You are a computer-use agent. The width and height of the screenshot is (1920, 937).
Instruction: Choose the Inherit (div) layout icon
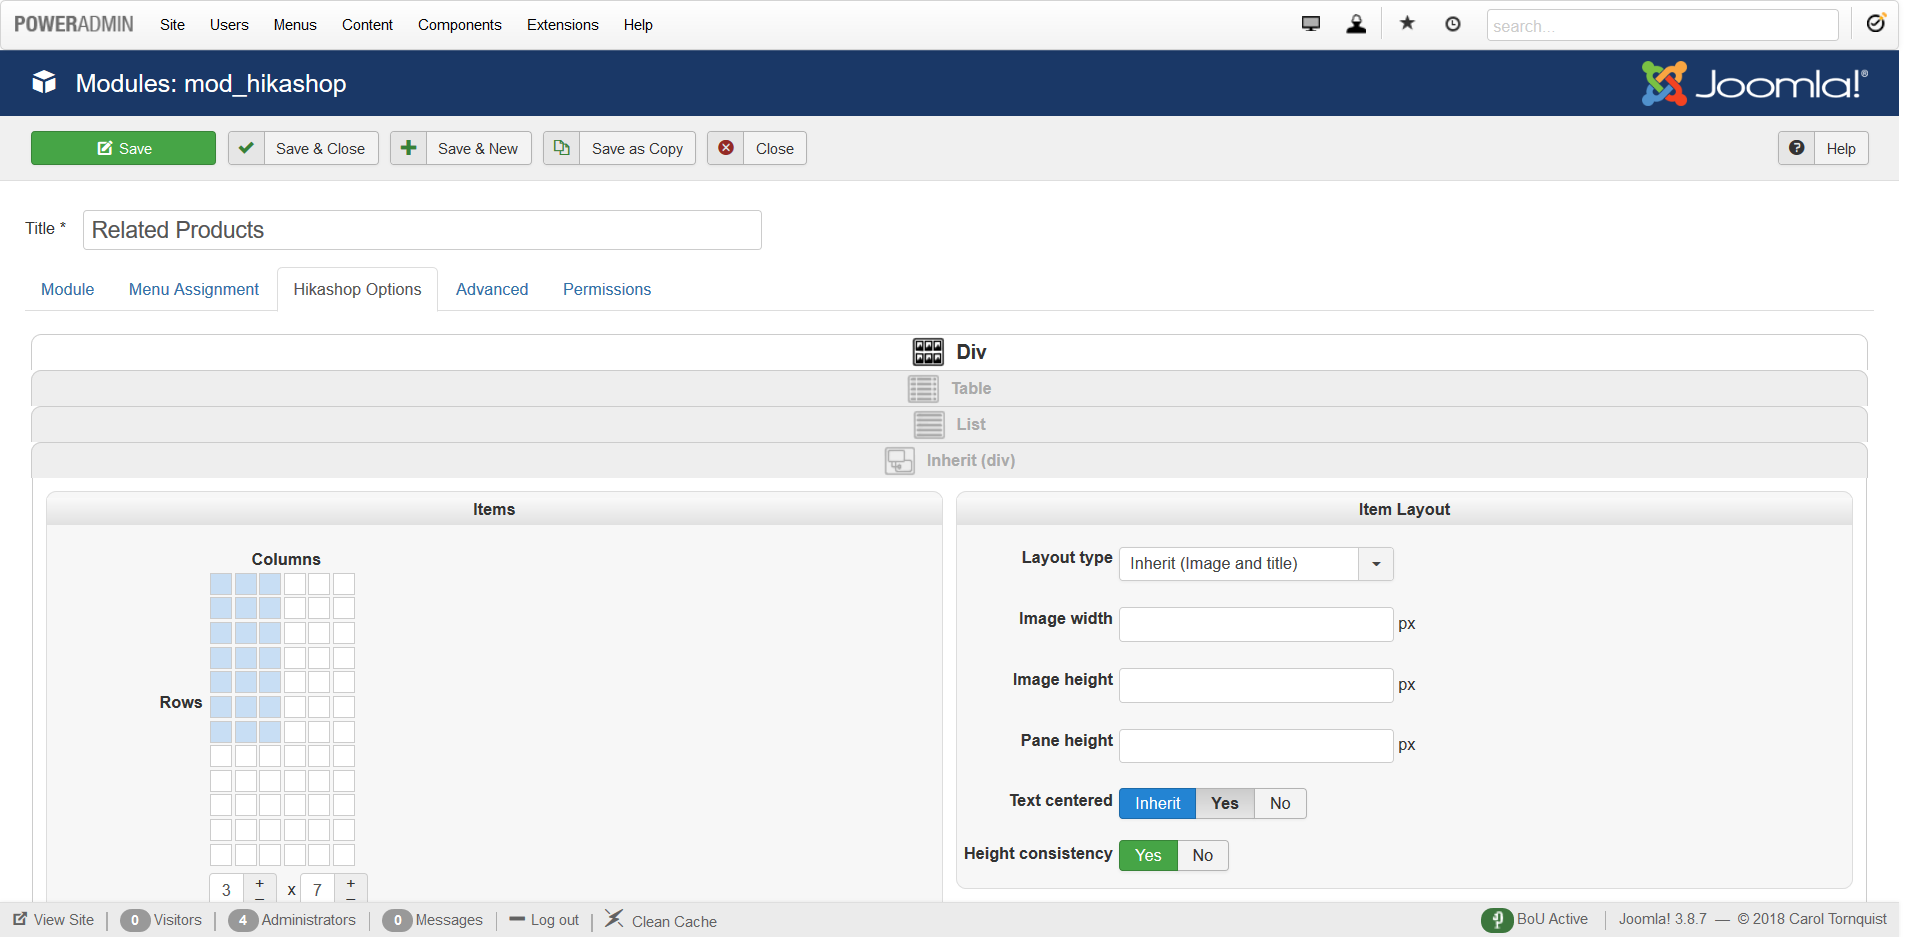[899, 461]
